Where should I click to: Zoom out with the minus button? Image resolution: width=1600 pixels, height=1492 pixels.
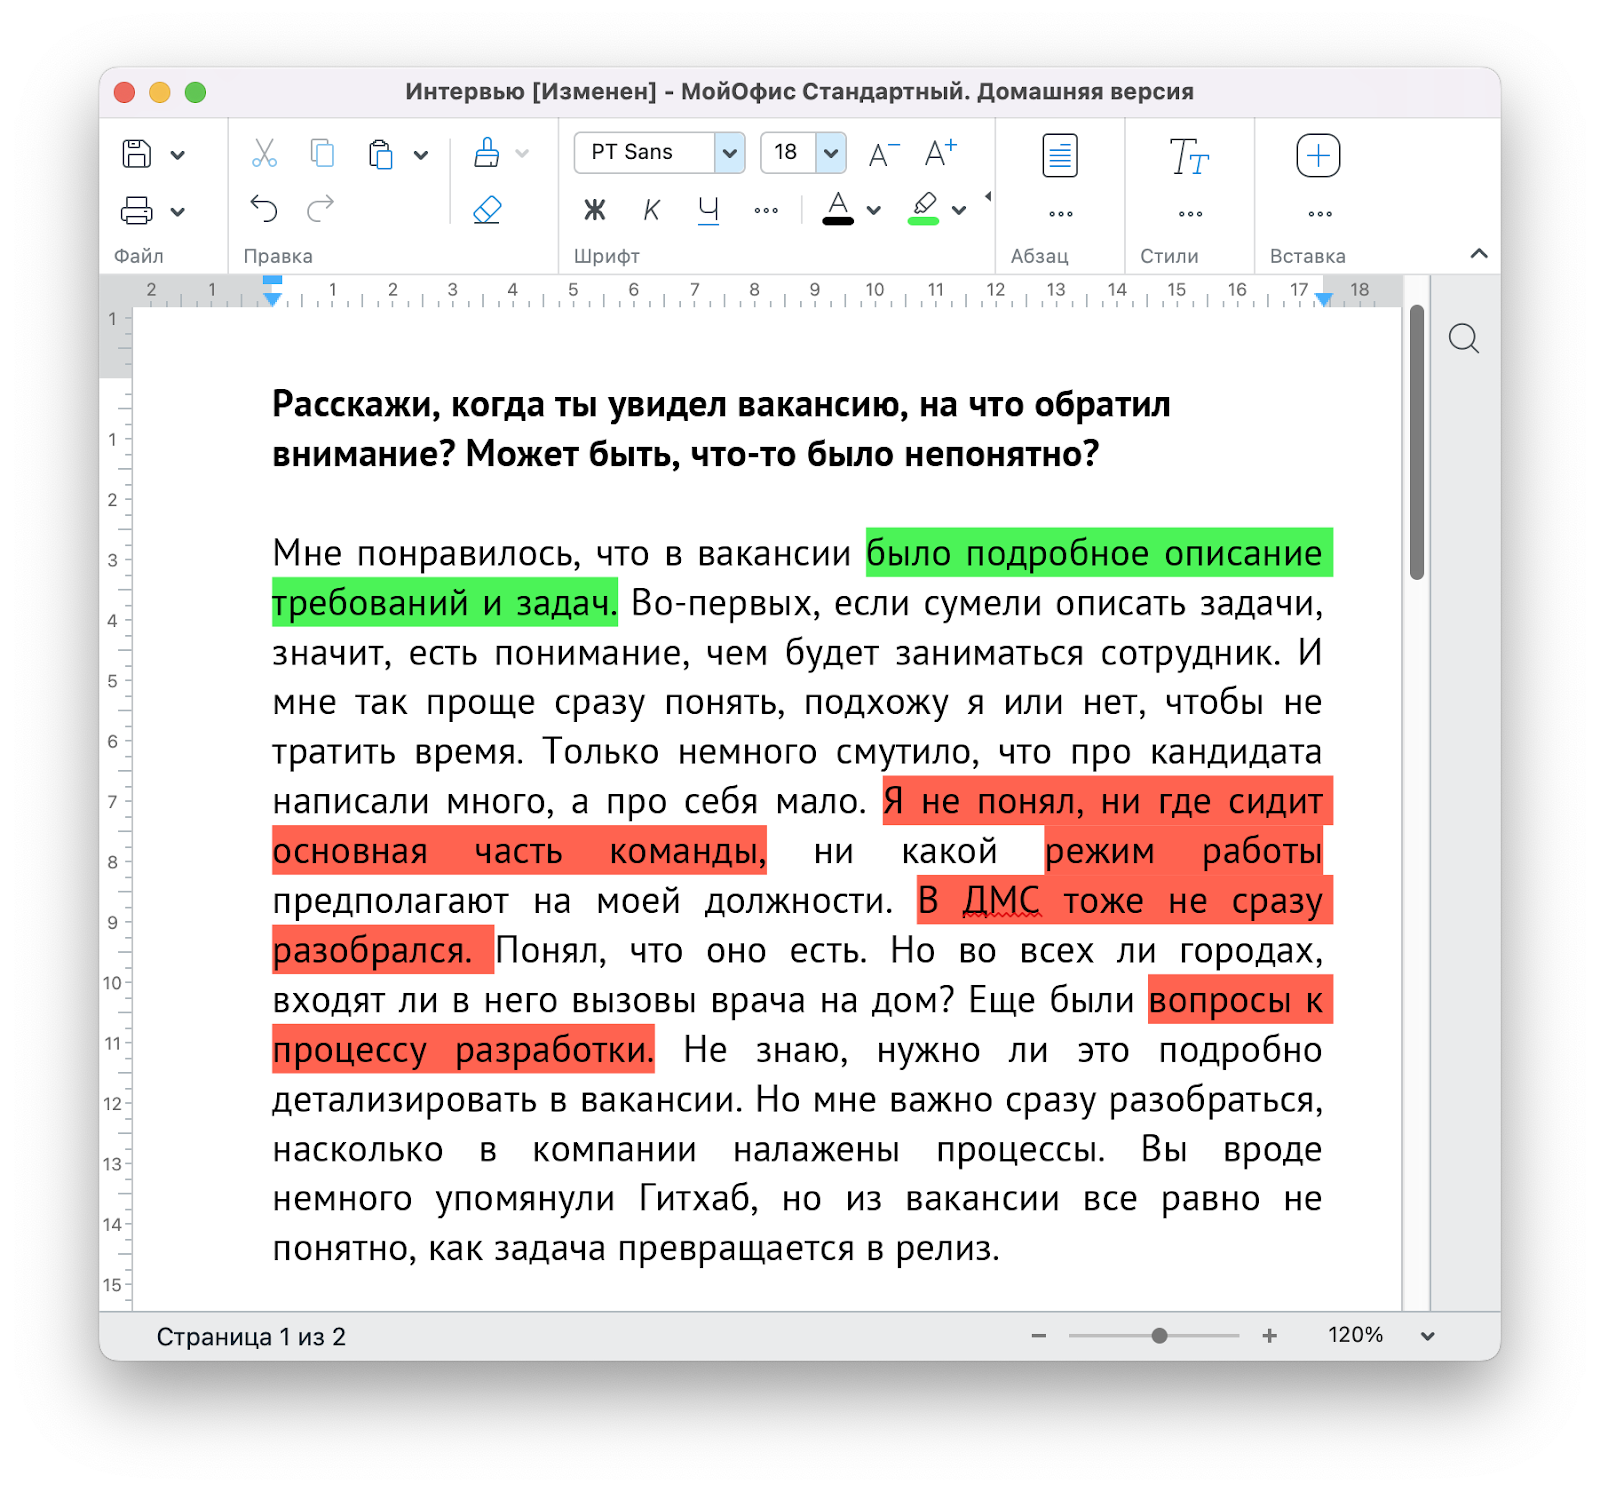click(1039, 1336)
